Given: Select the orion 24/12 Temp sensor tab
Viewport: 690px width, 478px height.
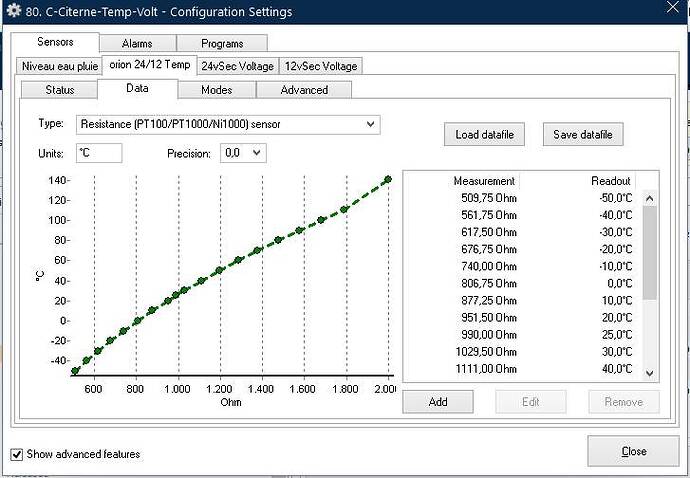Looking at the screenshot, I should (x=150, y=65).
